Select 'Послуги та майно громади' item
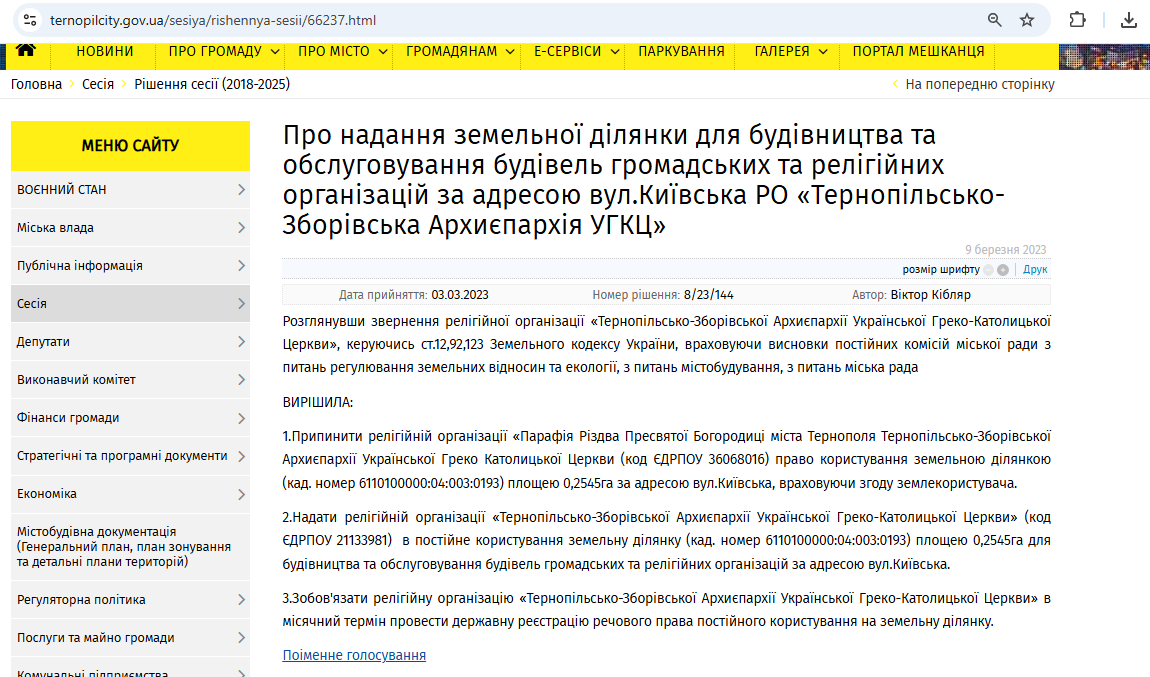1150x677 pixels. [x=131, y=638]
